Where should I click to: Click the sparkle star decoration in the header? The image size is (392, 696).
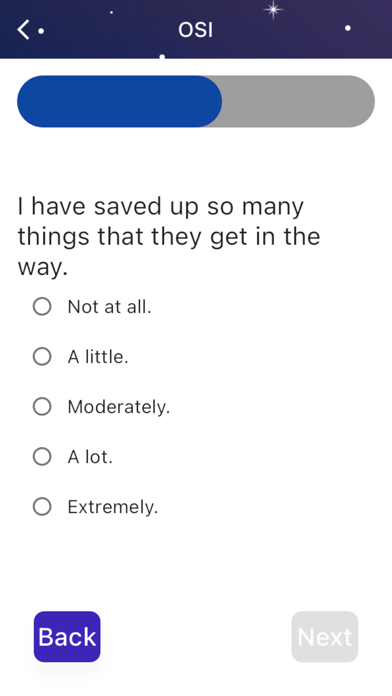273,9
